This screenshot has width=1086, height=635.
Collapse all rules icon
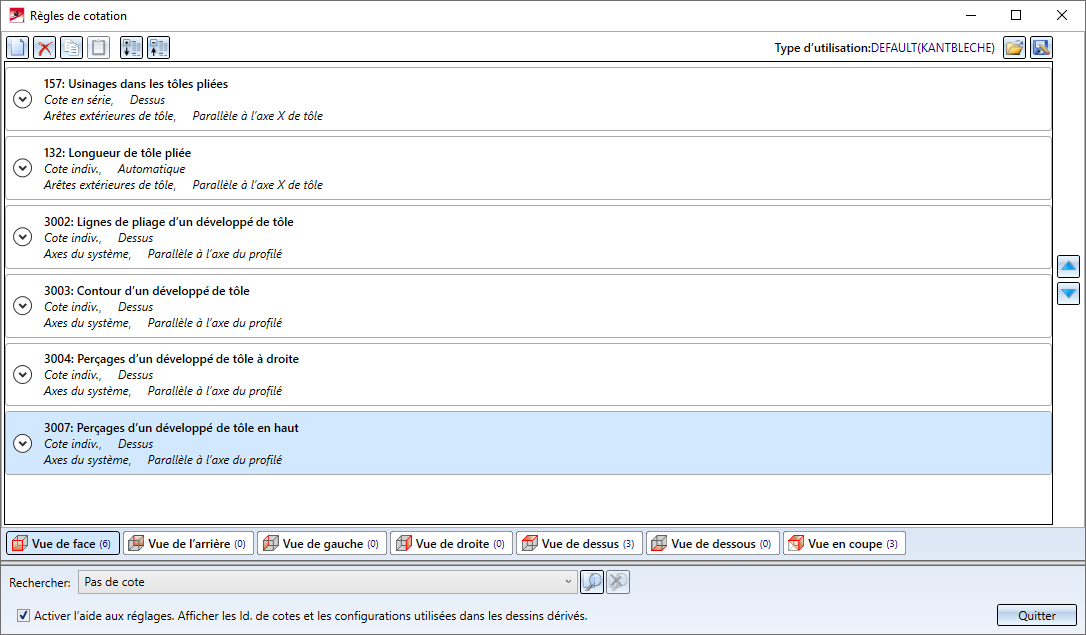(x=159, y=48)
